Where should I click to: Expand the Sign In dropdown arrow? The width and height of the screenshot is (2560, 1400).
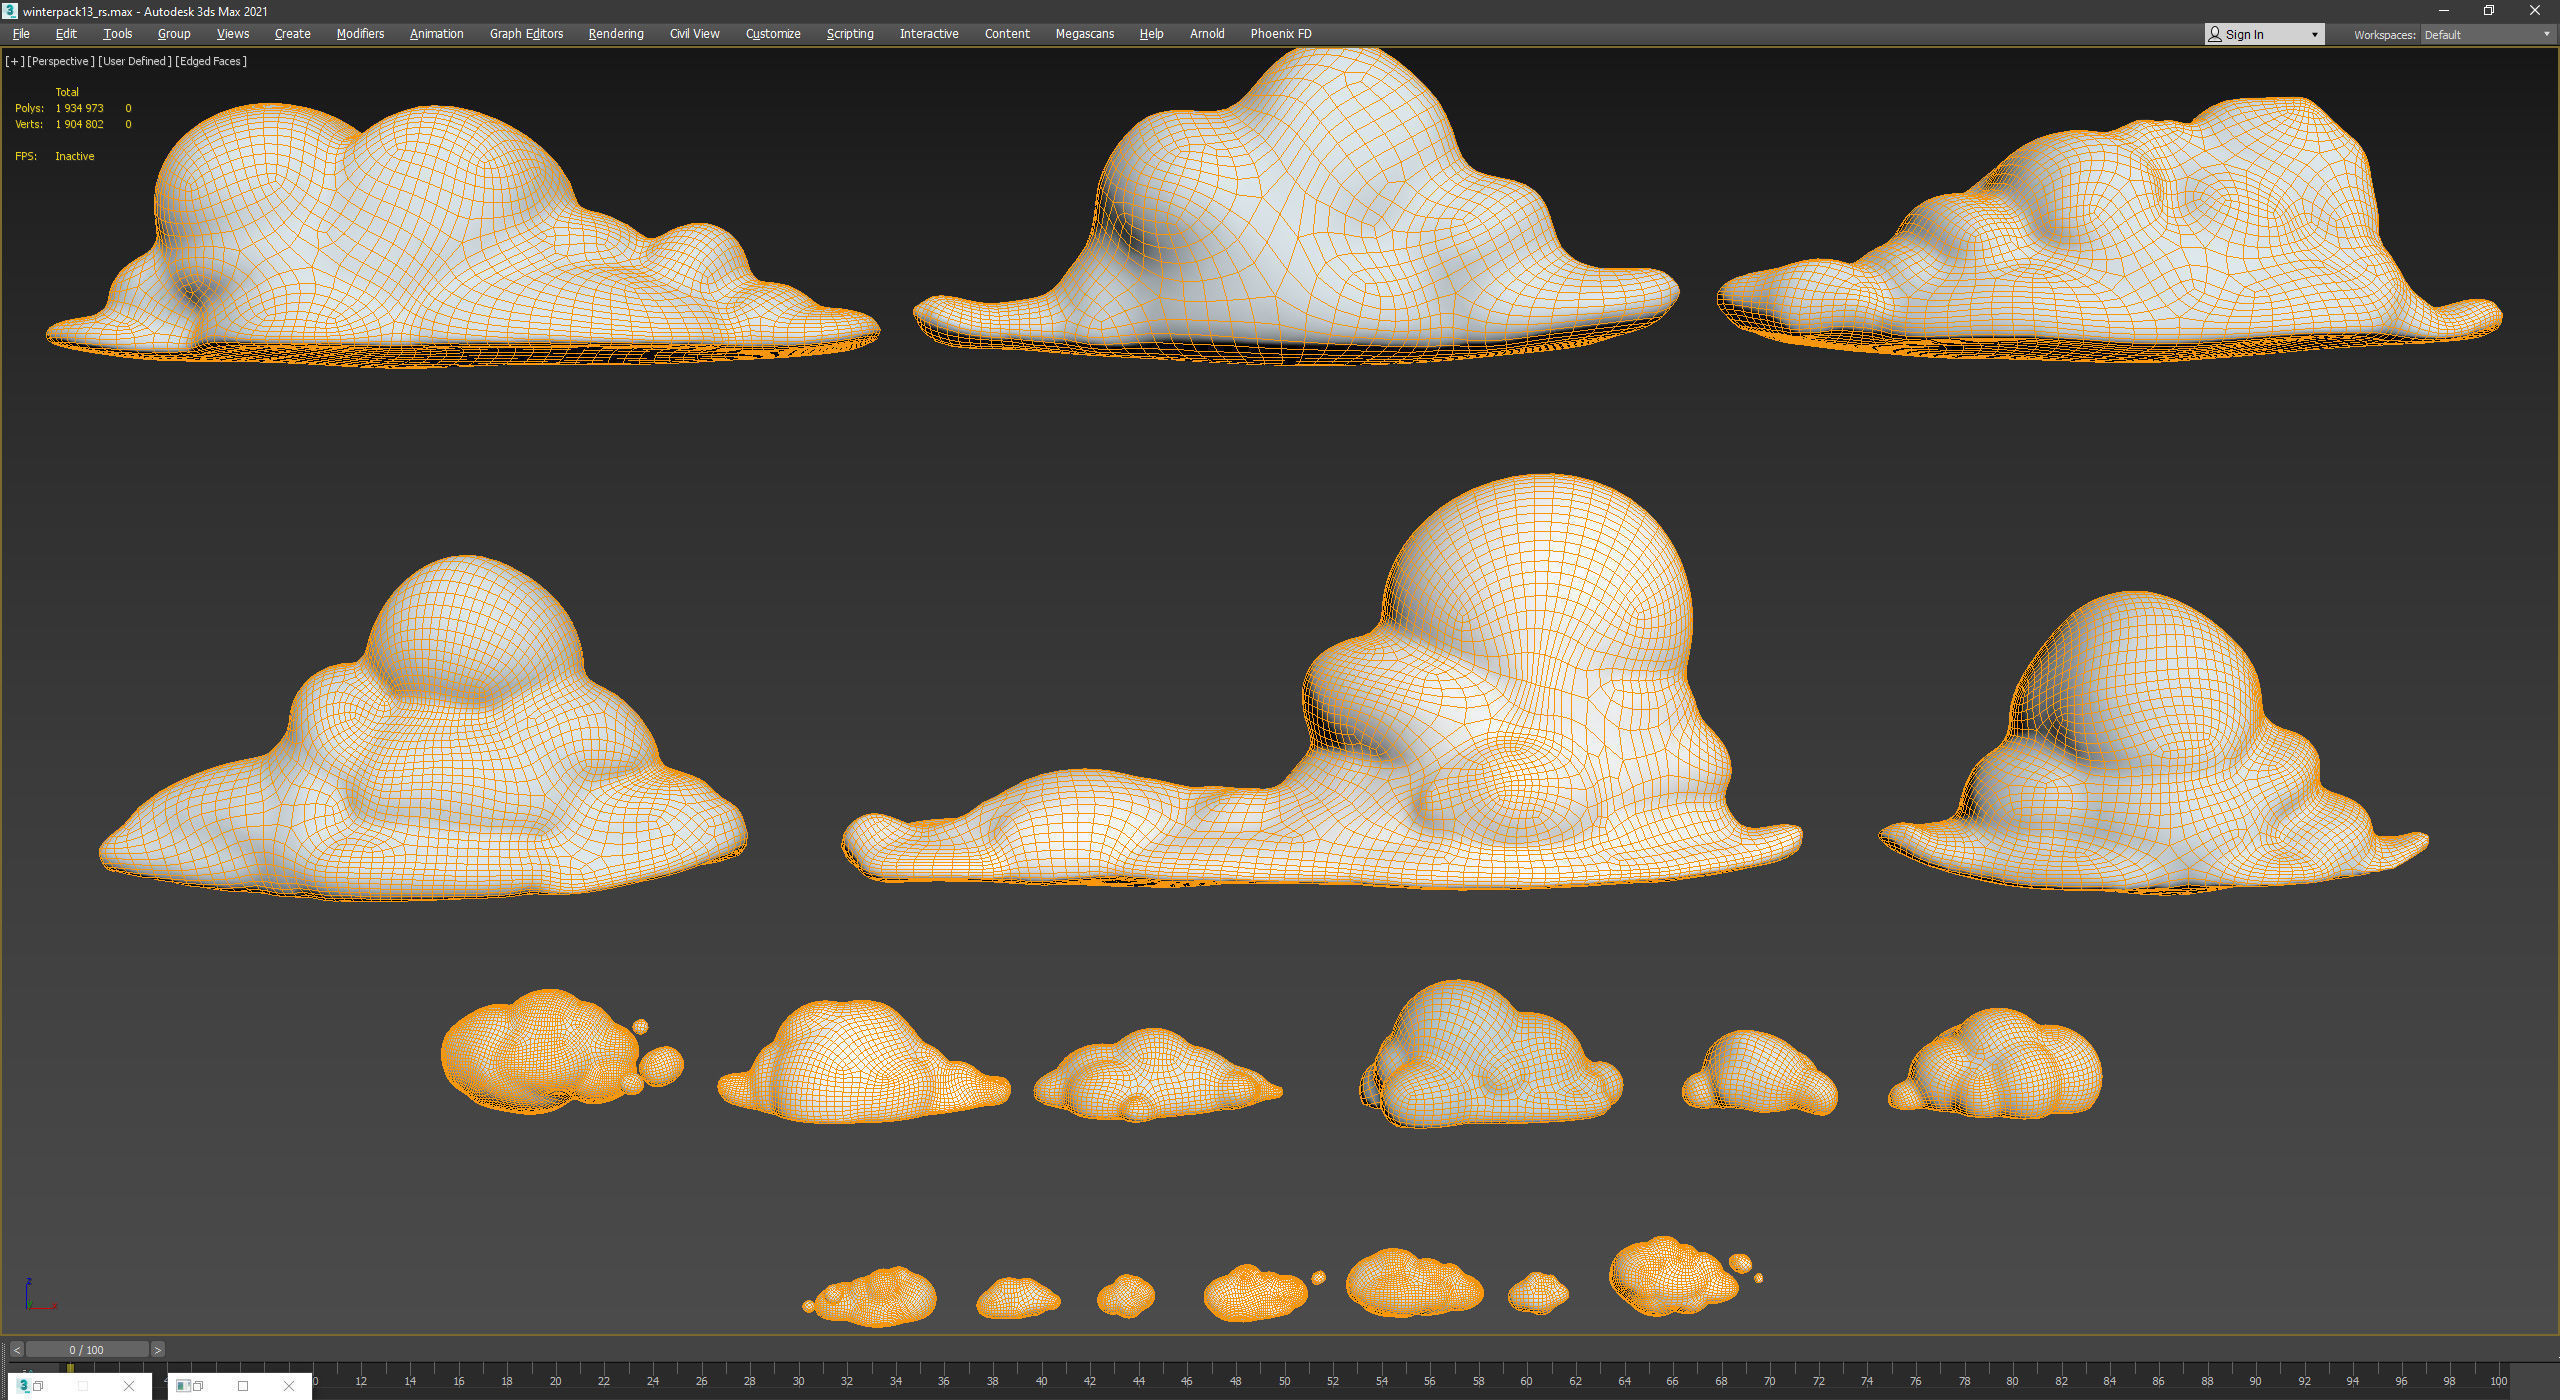coord(2314,34)
